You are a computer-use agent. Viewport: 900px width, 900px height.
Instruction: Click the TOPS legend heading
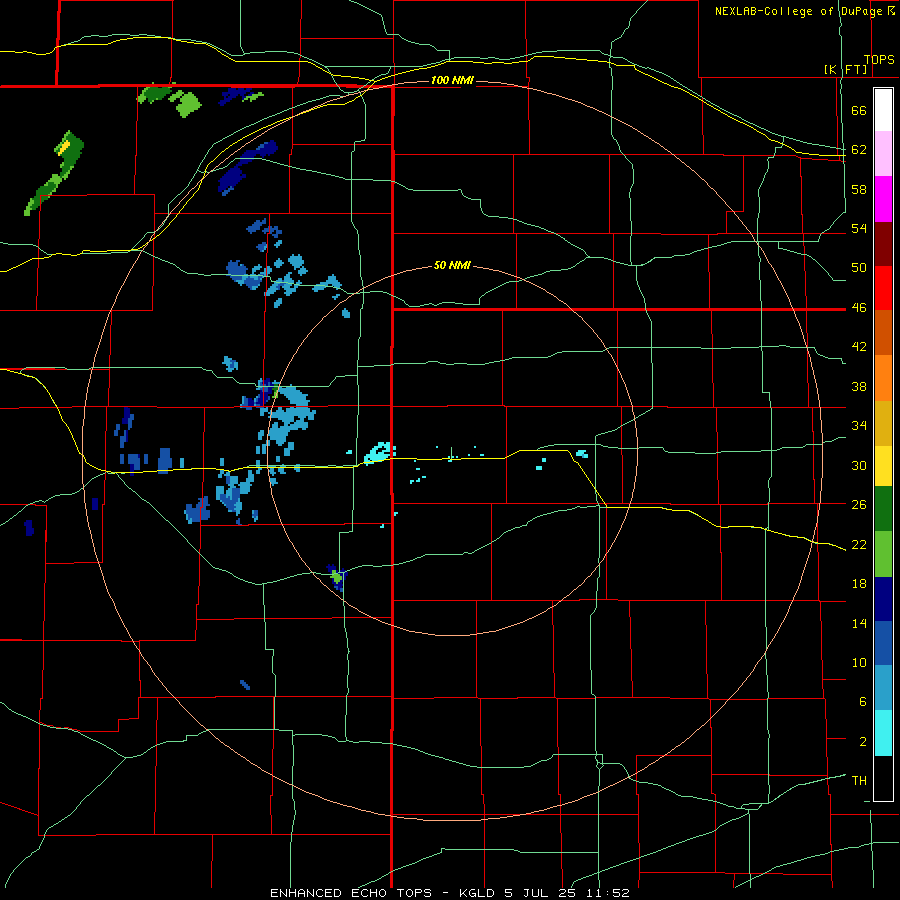coord(879,60)
